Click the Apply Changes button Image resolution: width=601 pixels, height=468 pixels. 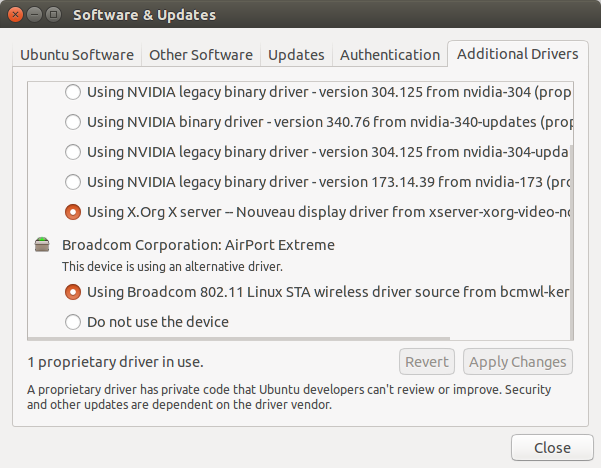(517, 362)
